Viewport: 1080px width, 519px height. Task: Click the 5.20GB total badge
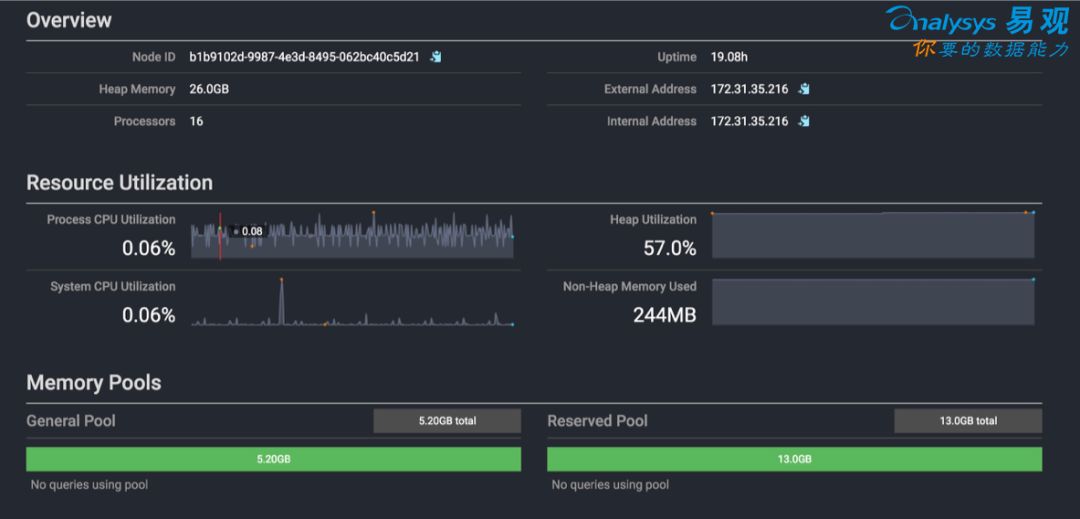pos(447,421)
